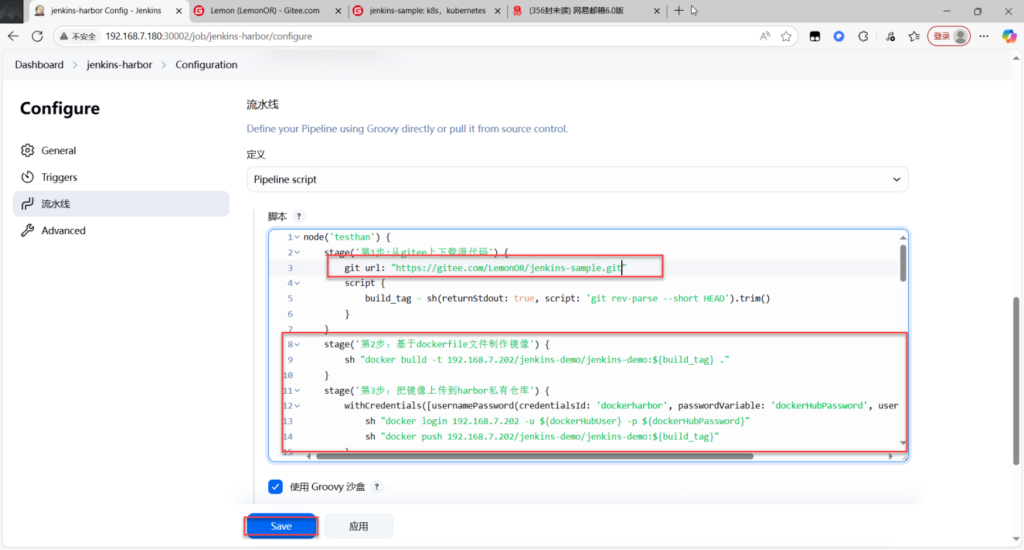Click the help icon next to 脚本

[298, 216]
